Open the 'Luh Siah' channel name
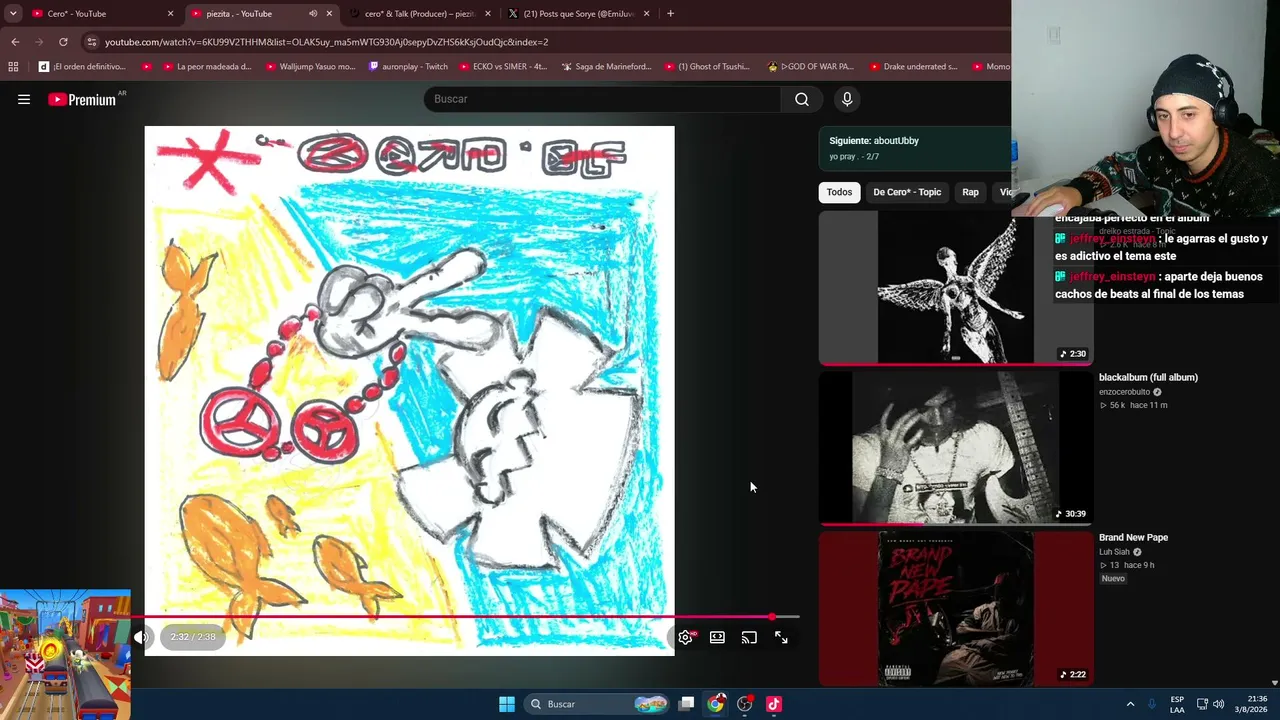Image resolution: width=1280 pixels, height=720 pixels. point(1114,552)
